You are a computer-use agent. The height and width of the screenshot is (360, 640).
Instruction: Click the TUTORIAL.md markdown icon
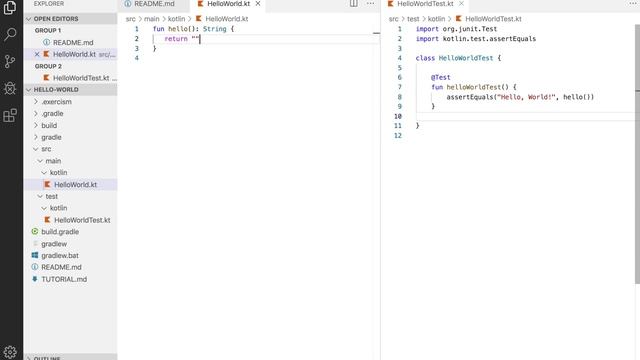(35, 279)
